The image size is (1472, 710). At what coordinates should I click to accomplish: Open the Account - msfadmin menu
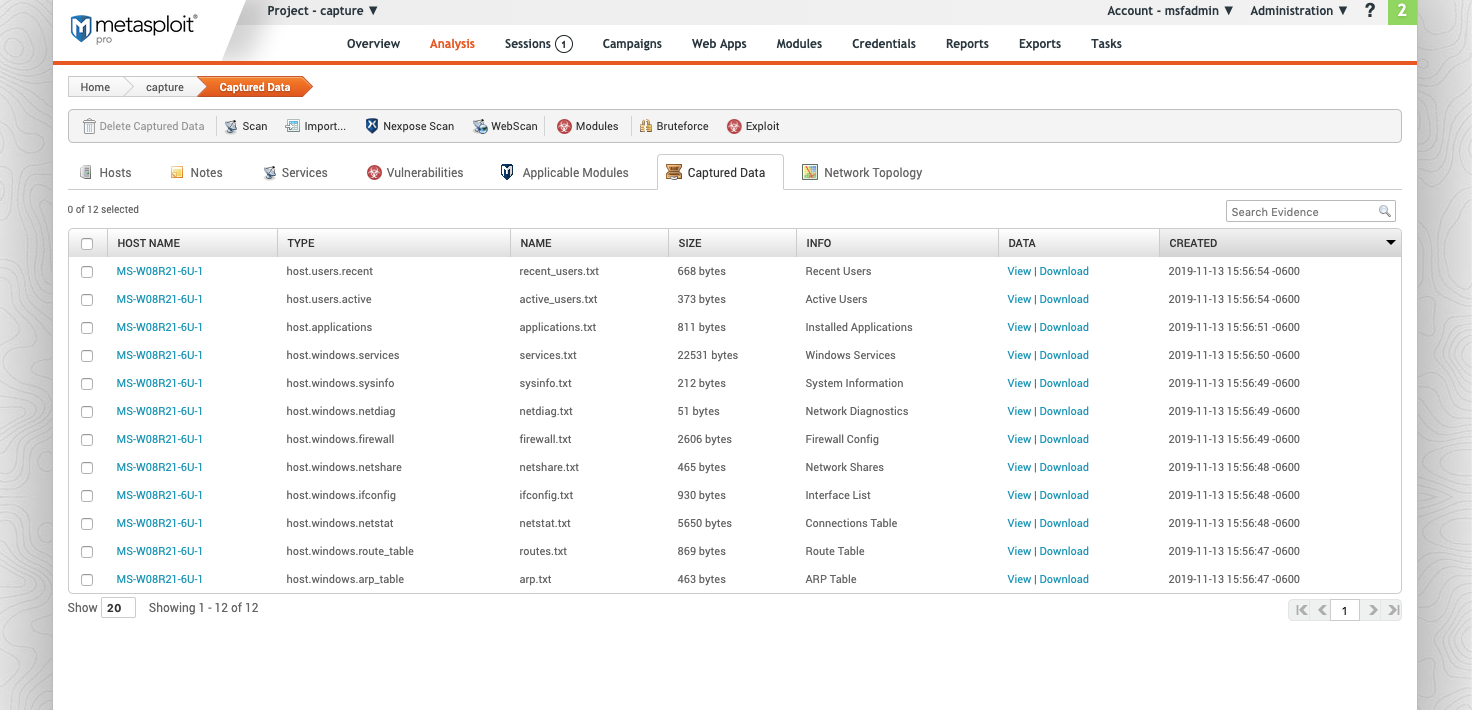1170,11
